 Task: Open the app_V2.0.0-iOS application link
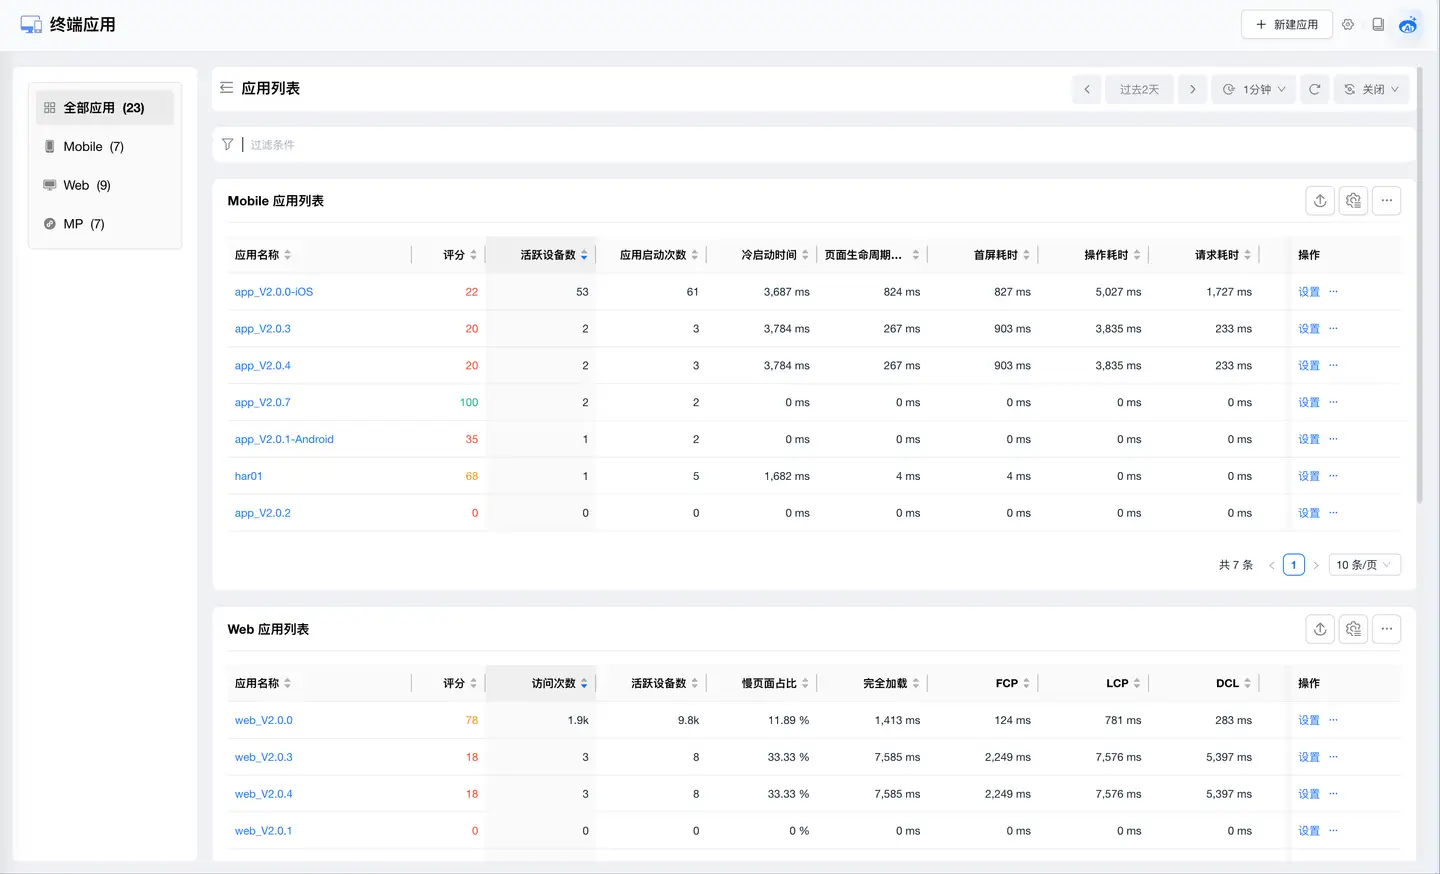tap(274, 292)
